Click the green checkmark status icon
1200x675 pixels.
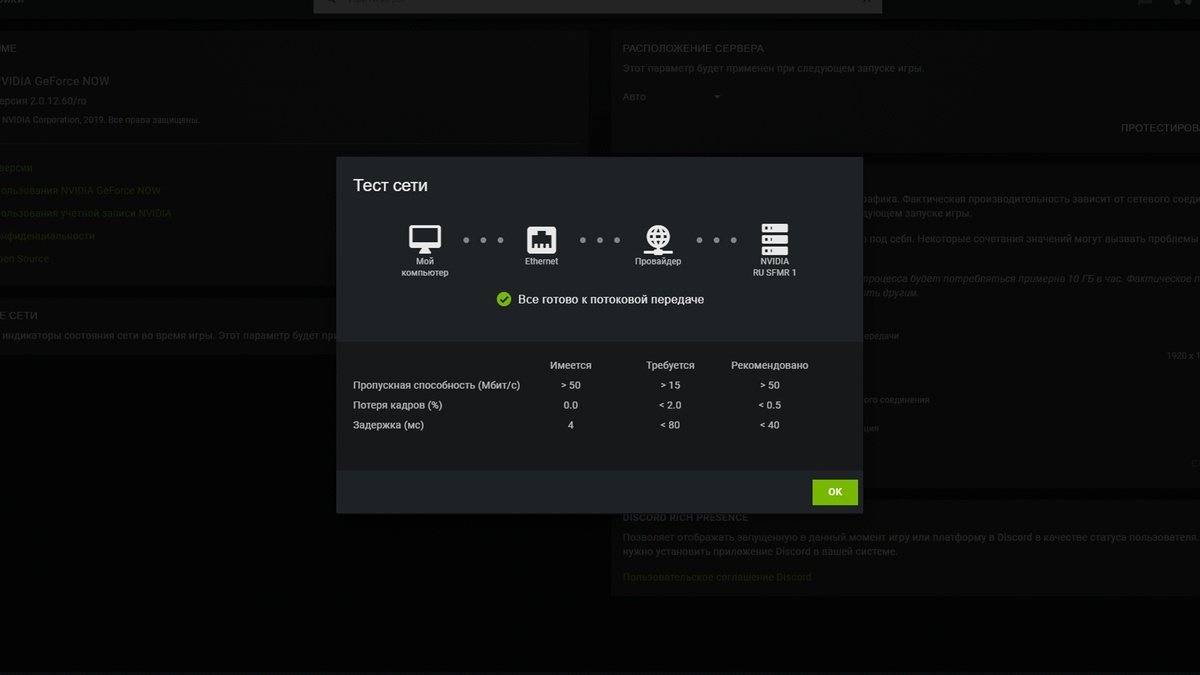tap(504, 299)
